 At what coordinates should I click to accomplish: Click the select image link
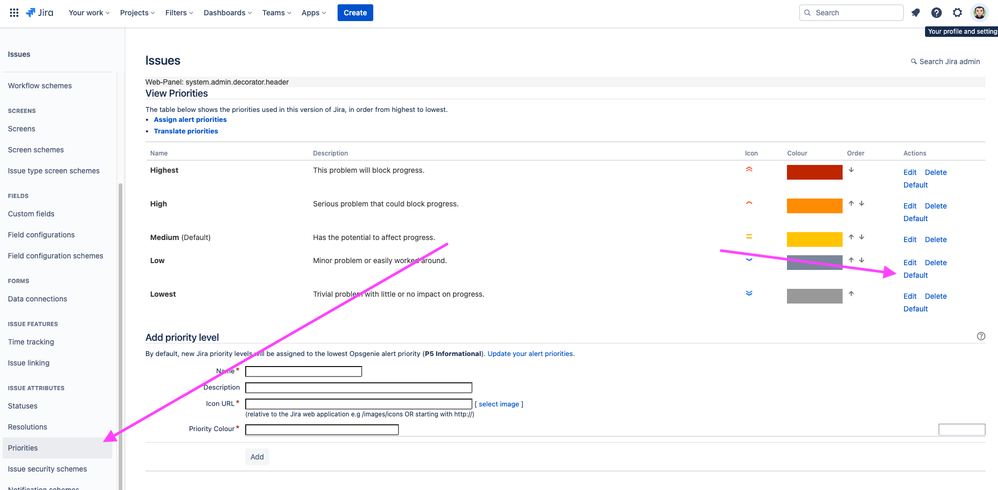click(x=499, y=404)
